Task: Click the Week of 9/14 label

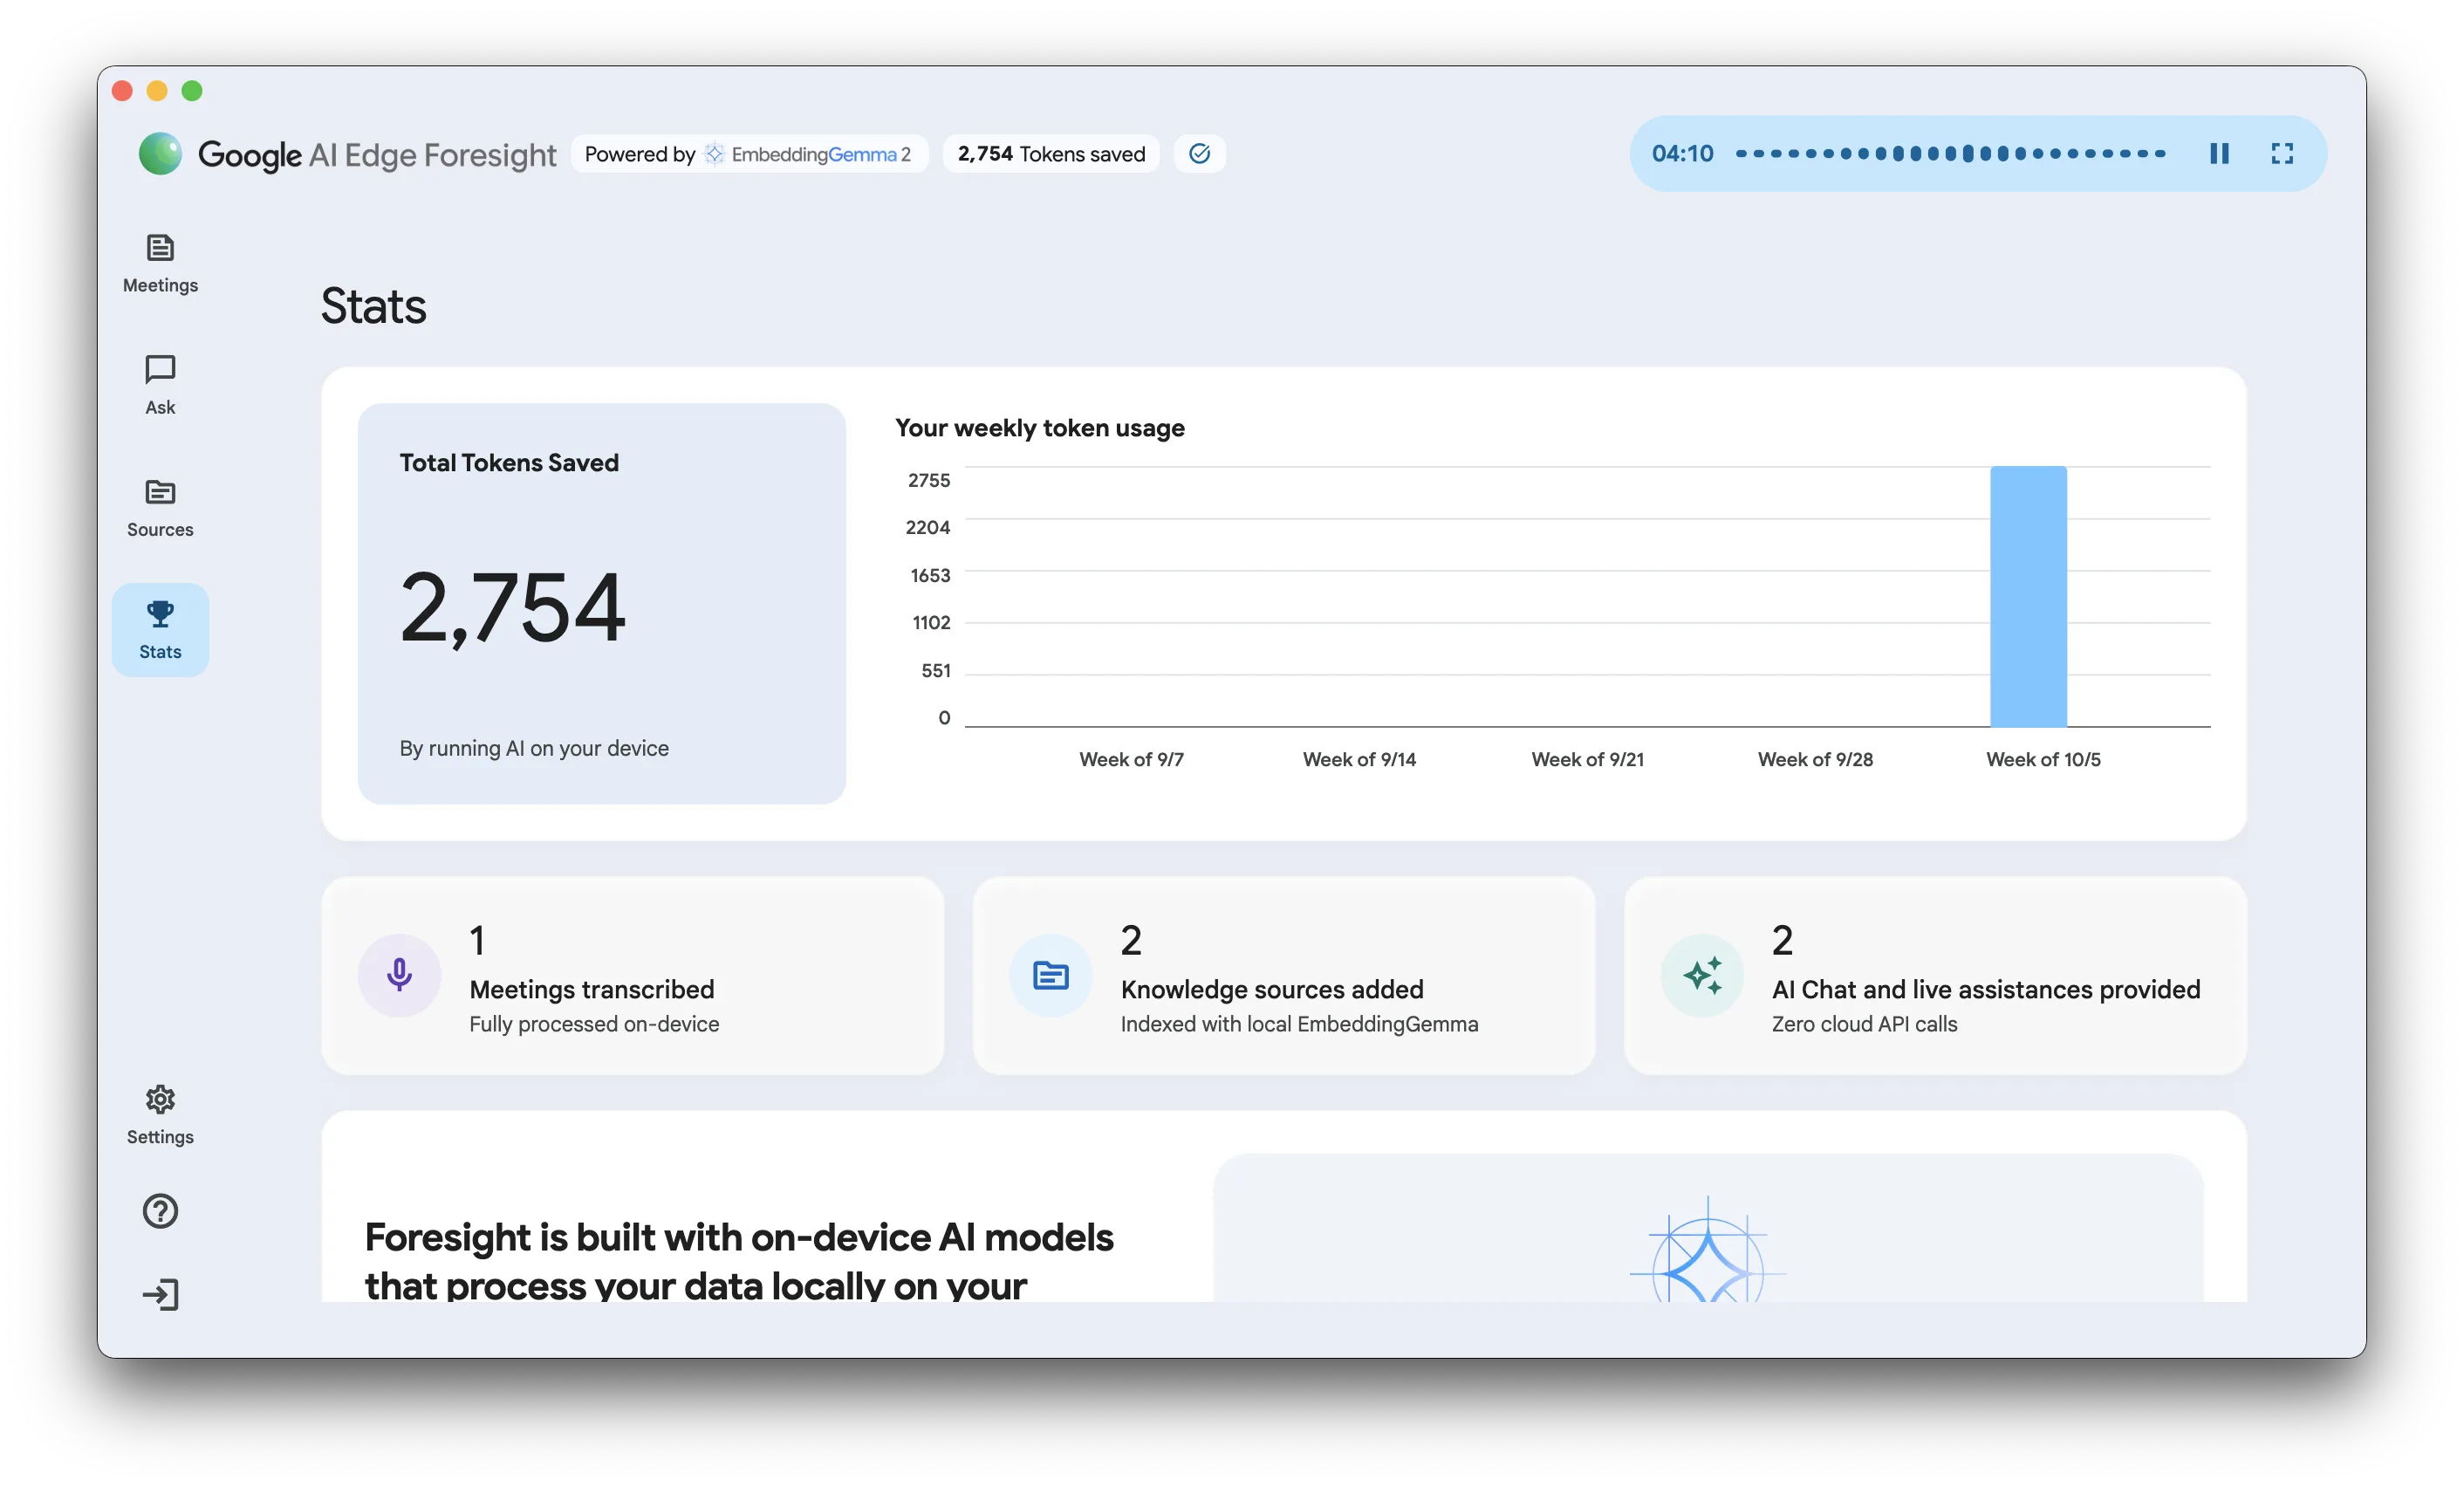Action: (x=1359, y=759)
